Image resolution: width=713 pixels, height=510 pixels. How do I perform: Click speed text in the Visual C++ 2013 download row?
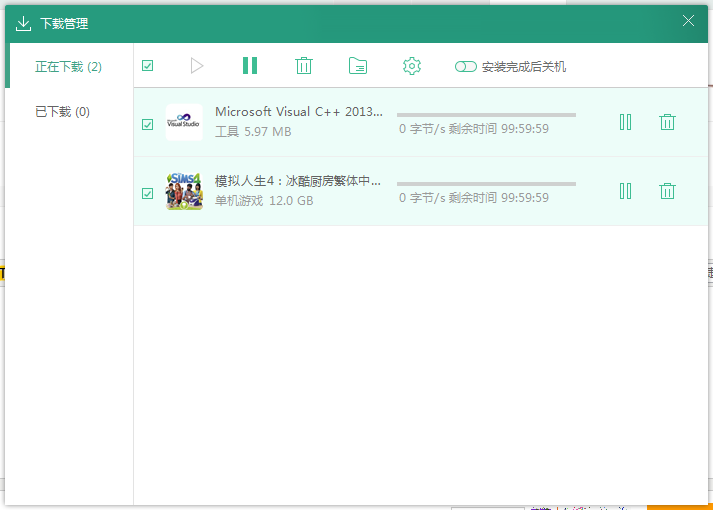point(474,129)
